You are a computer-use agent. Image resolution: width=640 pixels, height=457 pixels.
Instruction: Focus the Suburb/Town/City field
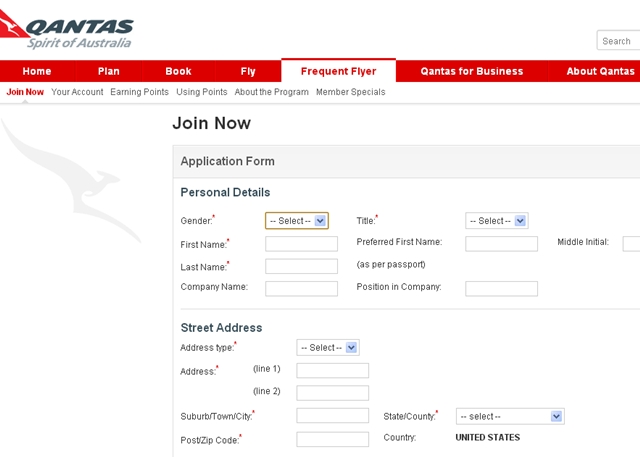point(333,415)
